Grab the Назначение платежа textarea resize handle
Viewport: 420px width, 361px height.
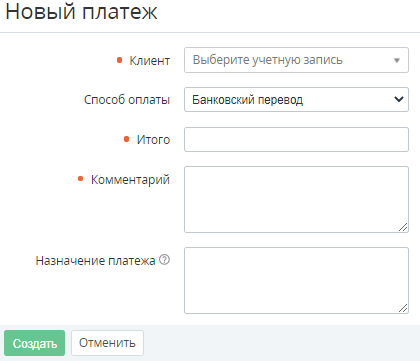pos(403,308)
